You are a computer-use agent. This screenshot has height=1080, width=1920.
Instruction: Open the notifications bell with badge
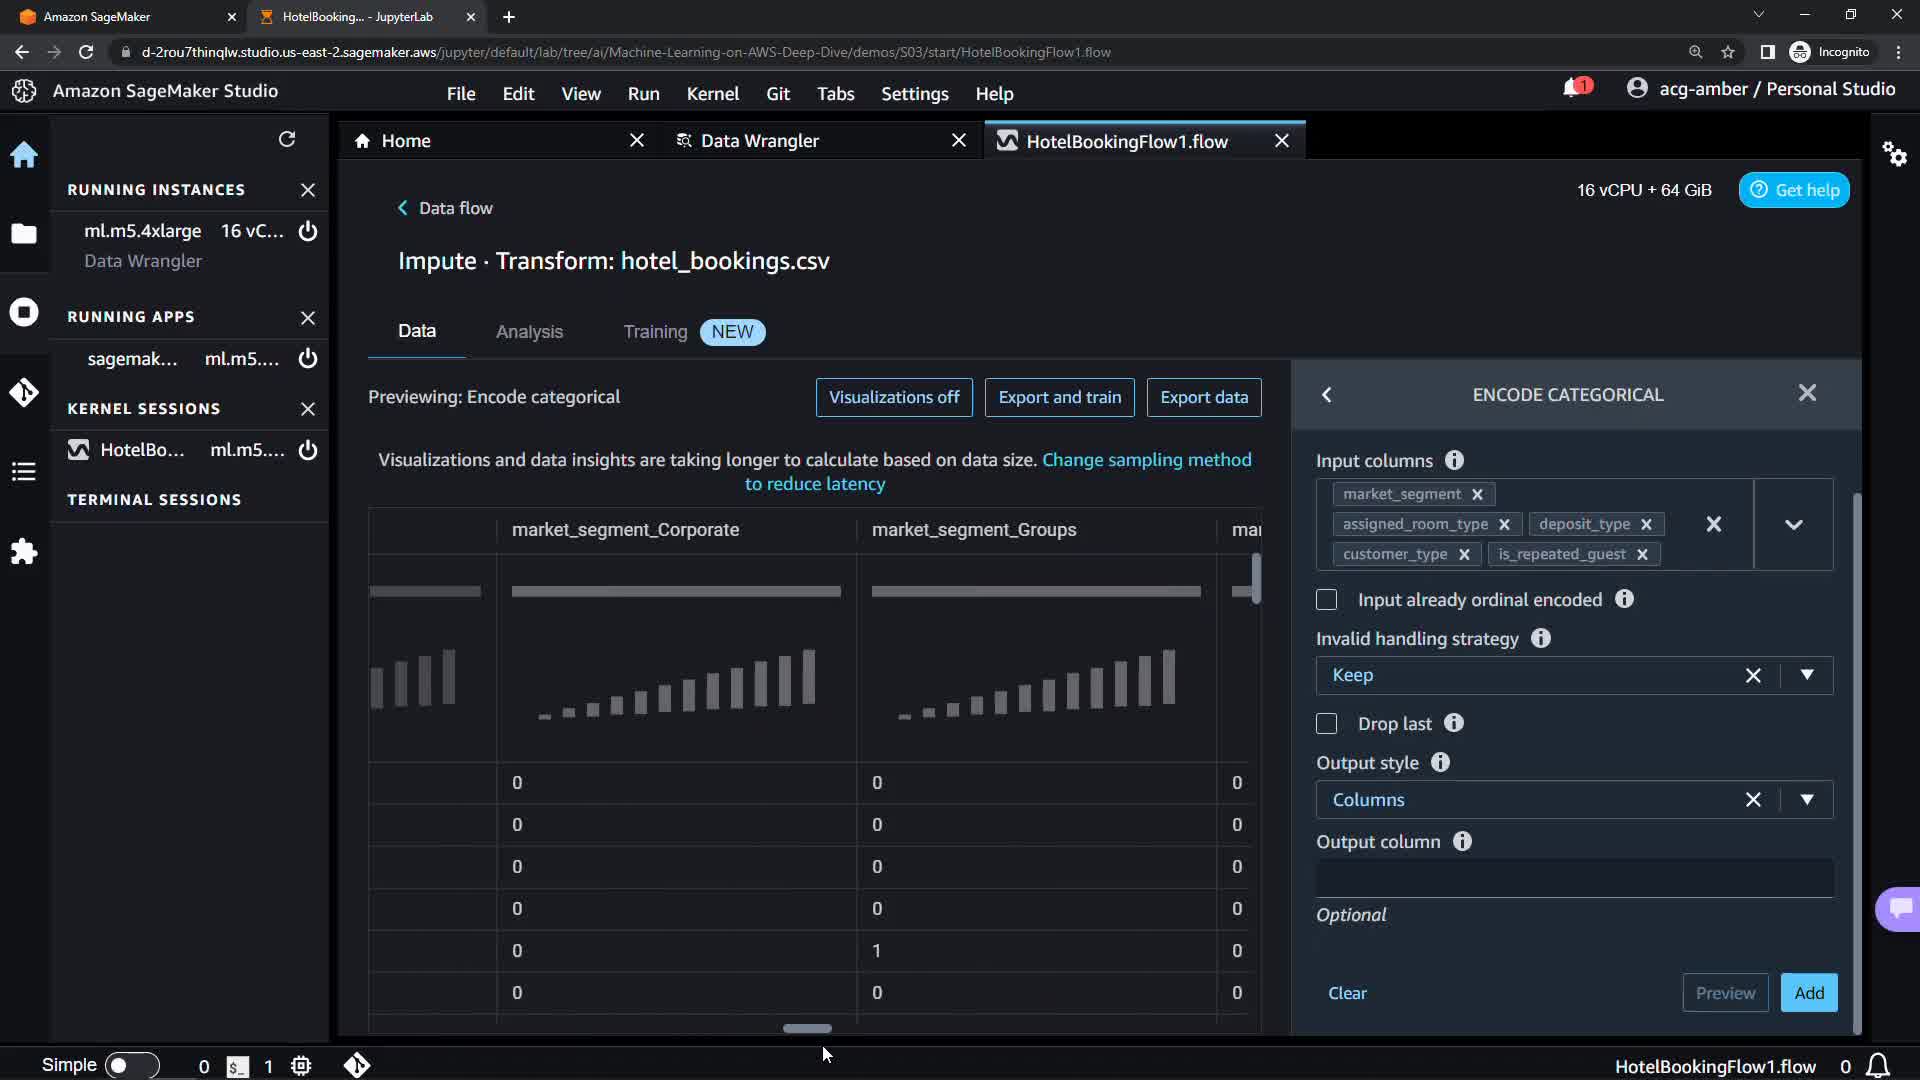coord(1573,89)
